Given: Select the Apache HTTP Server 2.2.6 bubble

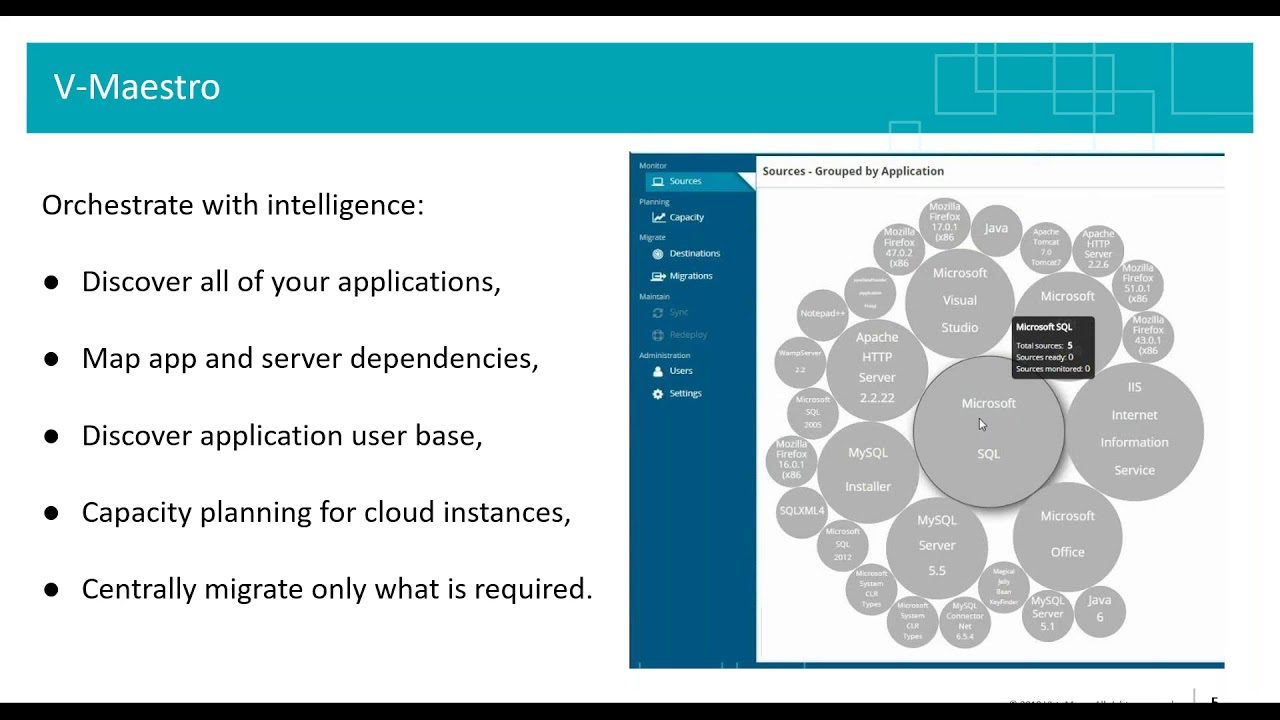Looking at the screenshot, I should 1098,250.
